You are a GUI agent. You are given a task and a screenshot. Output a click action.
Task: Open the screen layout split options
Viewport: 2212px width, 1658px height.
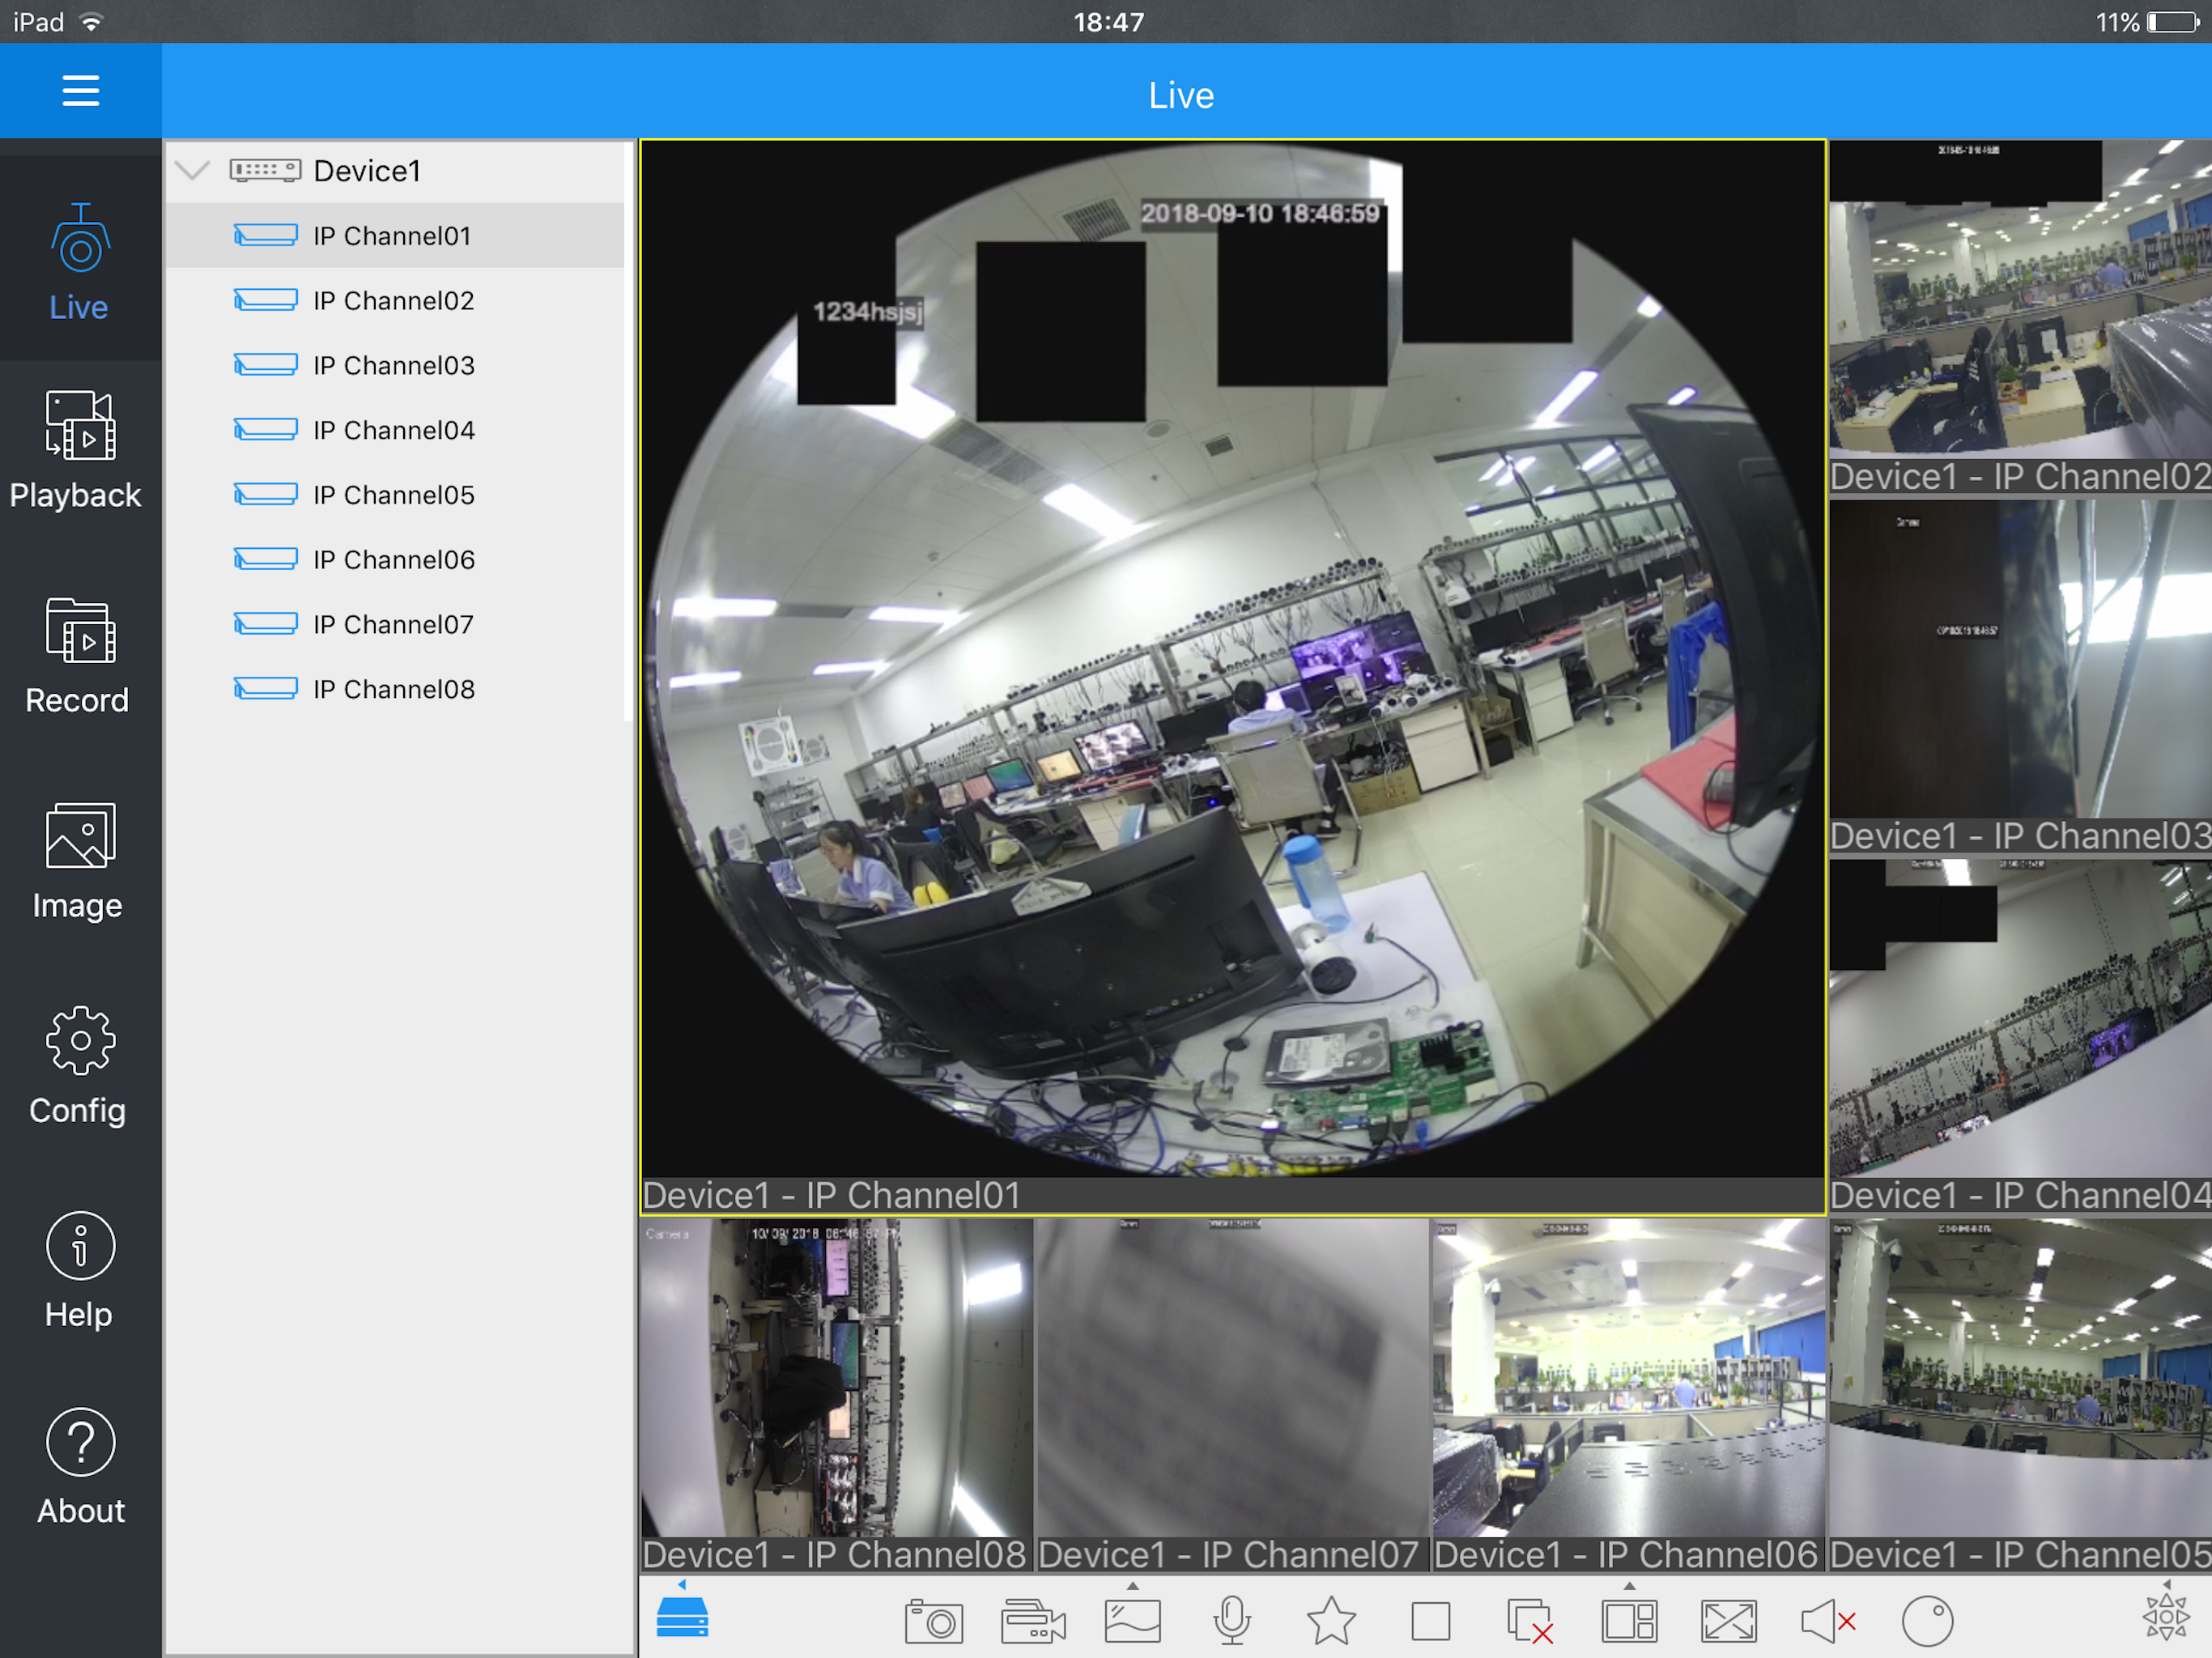tap(1629, 1621)
